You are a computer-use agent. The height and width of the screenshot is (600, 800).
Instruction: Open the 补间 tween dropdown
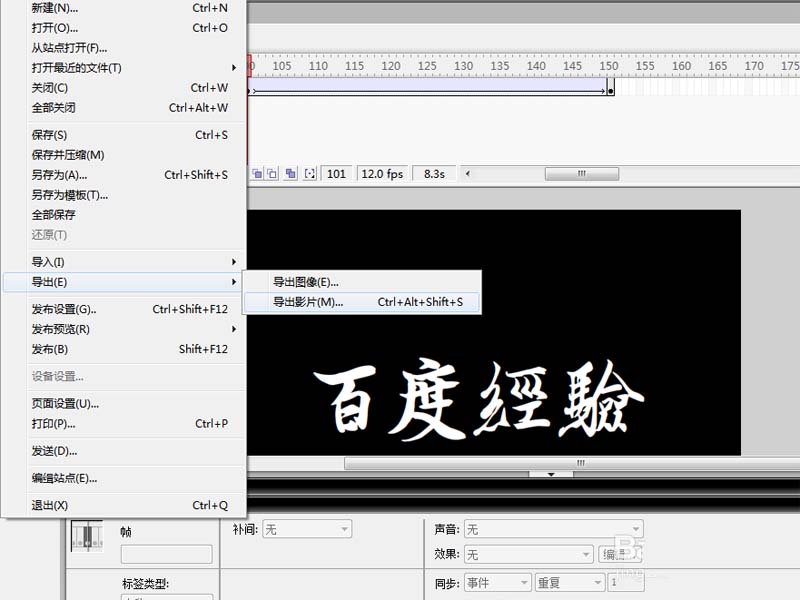(x=307, y=530)
